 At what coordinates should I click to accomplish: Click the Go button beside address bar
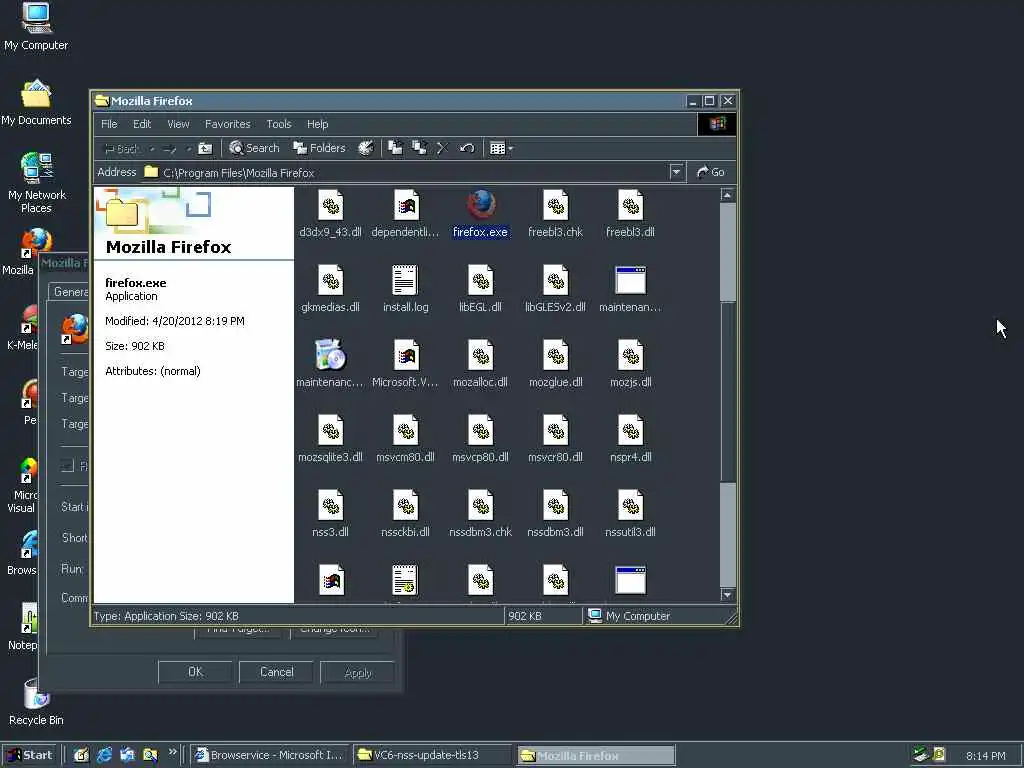tap(711, 172)
